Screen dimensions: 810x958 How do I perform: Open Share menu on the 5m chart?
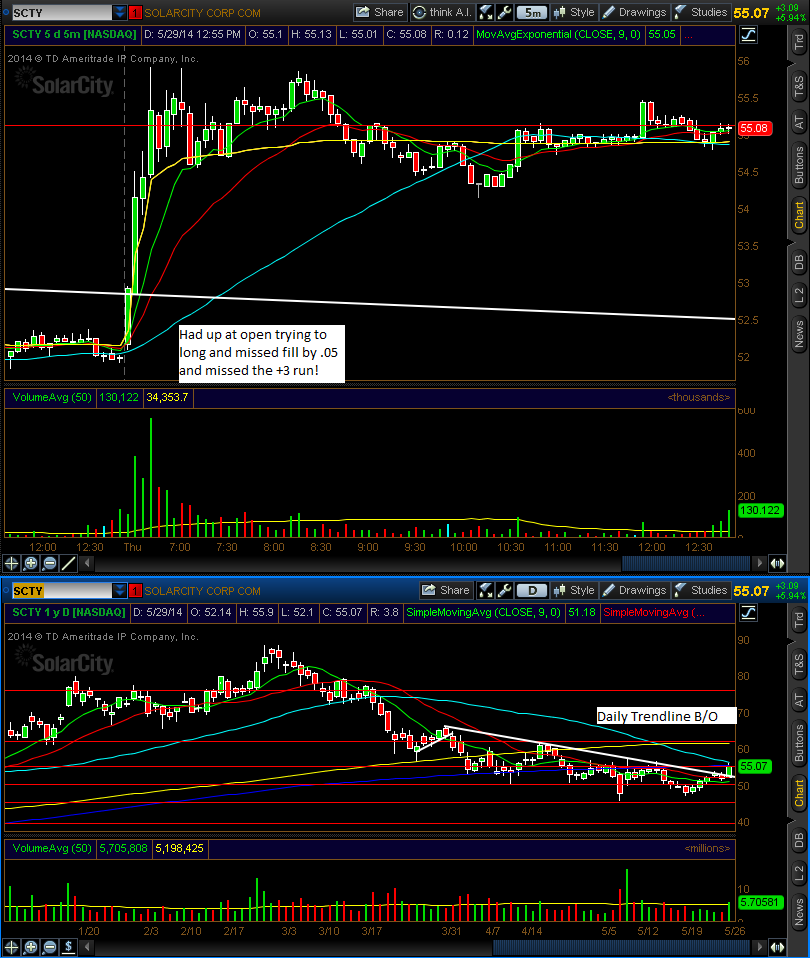(x=379, y=12)
